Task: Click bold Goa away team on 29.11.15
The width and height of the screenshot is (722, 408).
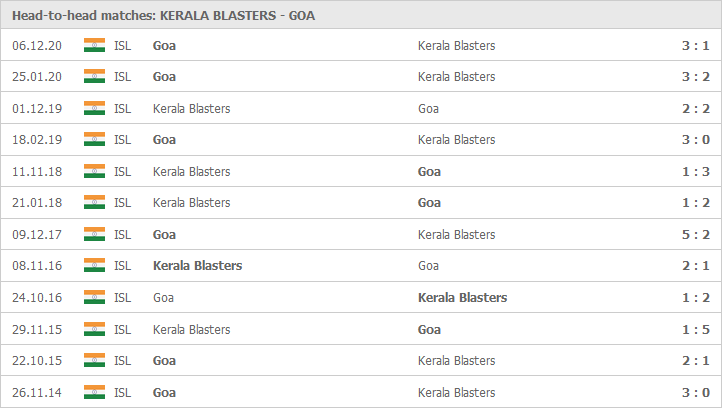Action: tap(429, 329)
